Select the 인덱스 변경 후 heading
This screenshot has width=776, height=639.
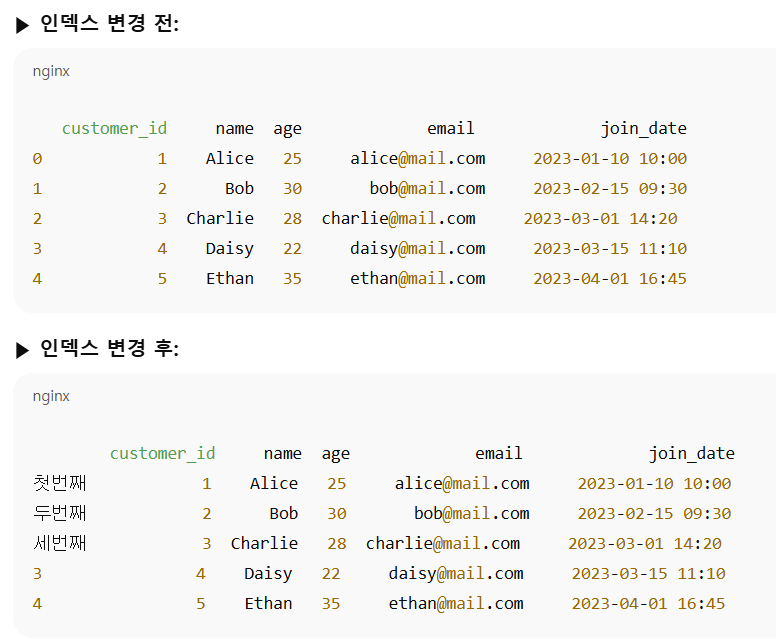pyautogui.click(x=109, y=348)
